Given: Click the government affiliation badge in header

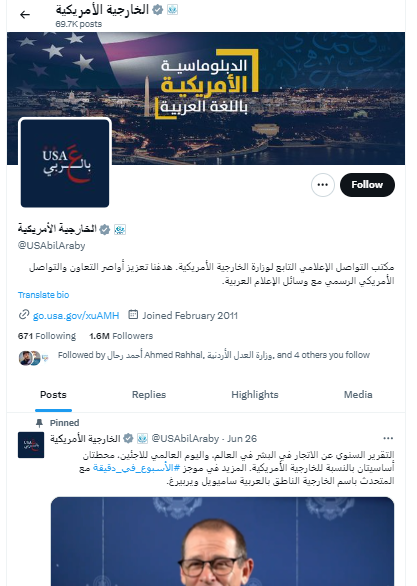Looking at the screenshot, I should click(x=172, y=10).
